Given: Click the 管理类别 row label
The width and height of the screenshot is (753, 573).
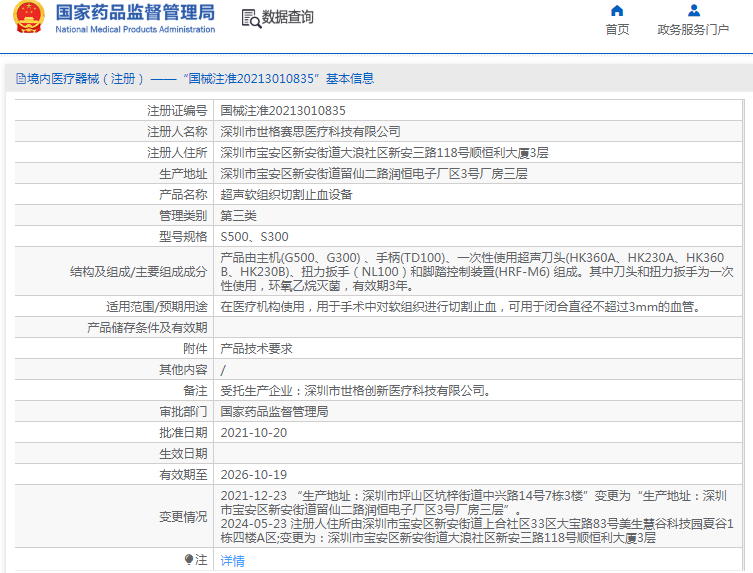Looking at the screenshot, I should coord(183,216).
